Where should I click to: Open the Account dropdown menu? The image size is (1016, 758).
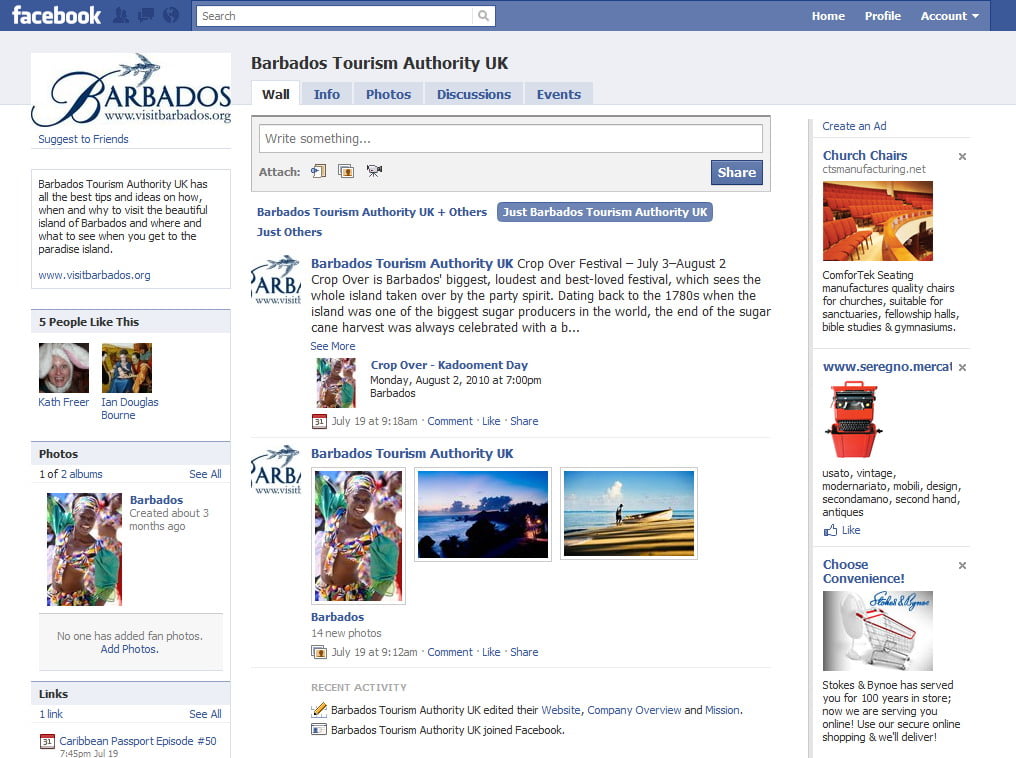tap(949, 16)
